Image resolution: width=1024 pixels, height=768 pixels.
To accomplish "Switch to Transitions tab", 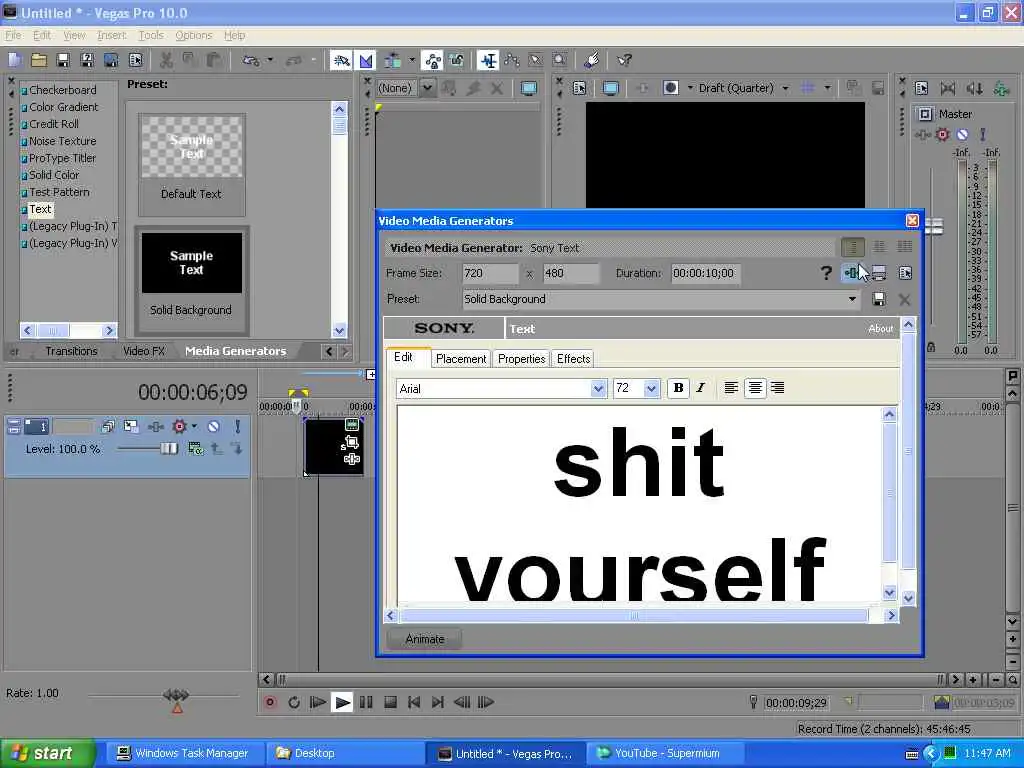I will (x=71, y=351).
